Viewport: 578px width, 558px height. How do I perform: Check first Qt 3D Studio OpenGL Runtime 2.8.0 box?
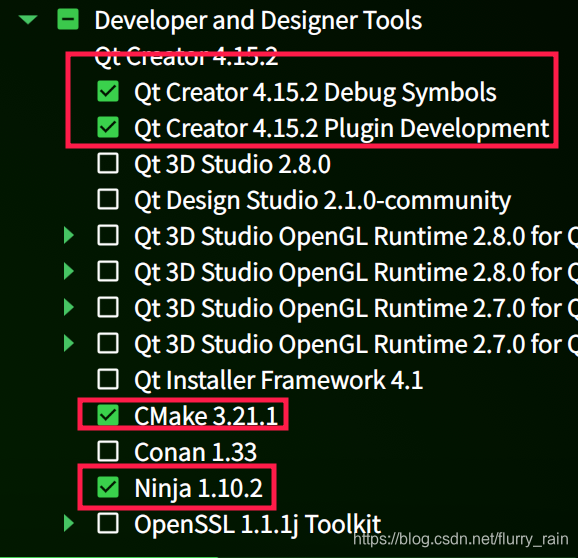(x=108, y=235)
